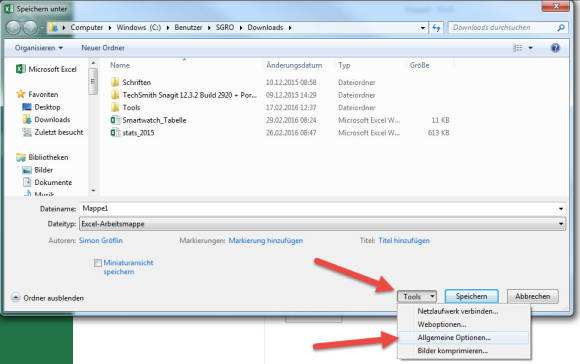580x364 pixels.
Task: Choose Allgemeine Optionen from Tools menu
Action: click(x=454, y=338)
